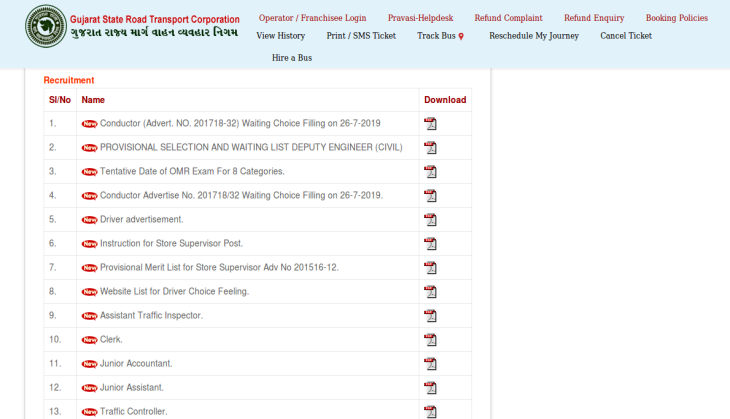This screenshot has width=730, height=419.
Task: Click Gujarat State Road Transport Corporation title
Action: click(155, 20)
